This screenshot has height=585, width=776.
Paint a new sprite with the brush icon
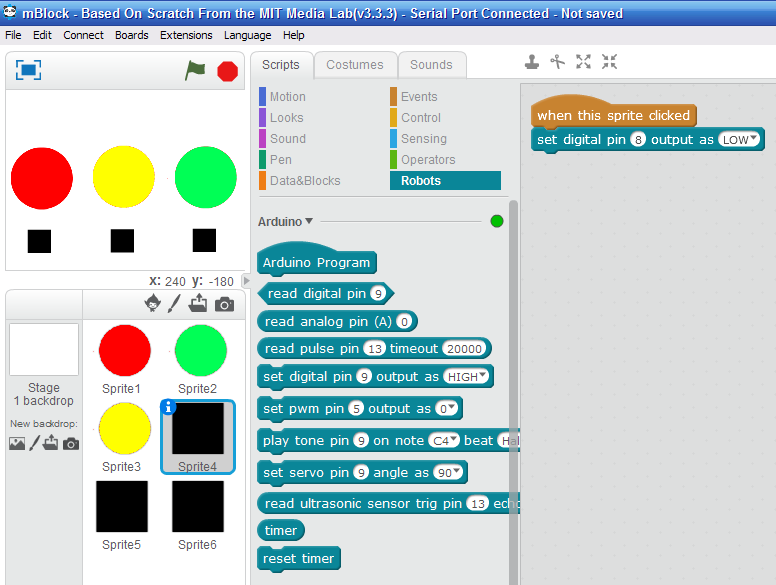tap(174, 303)
